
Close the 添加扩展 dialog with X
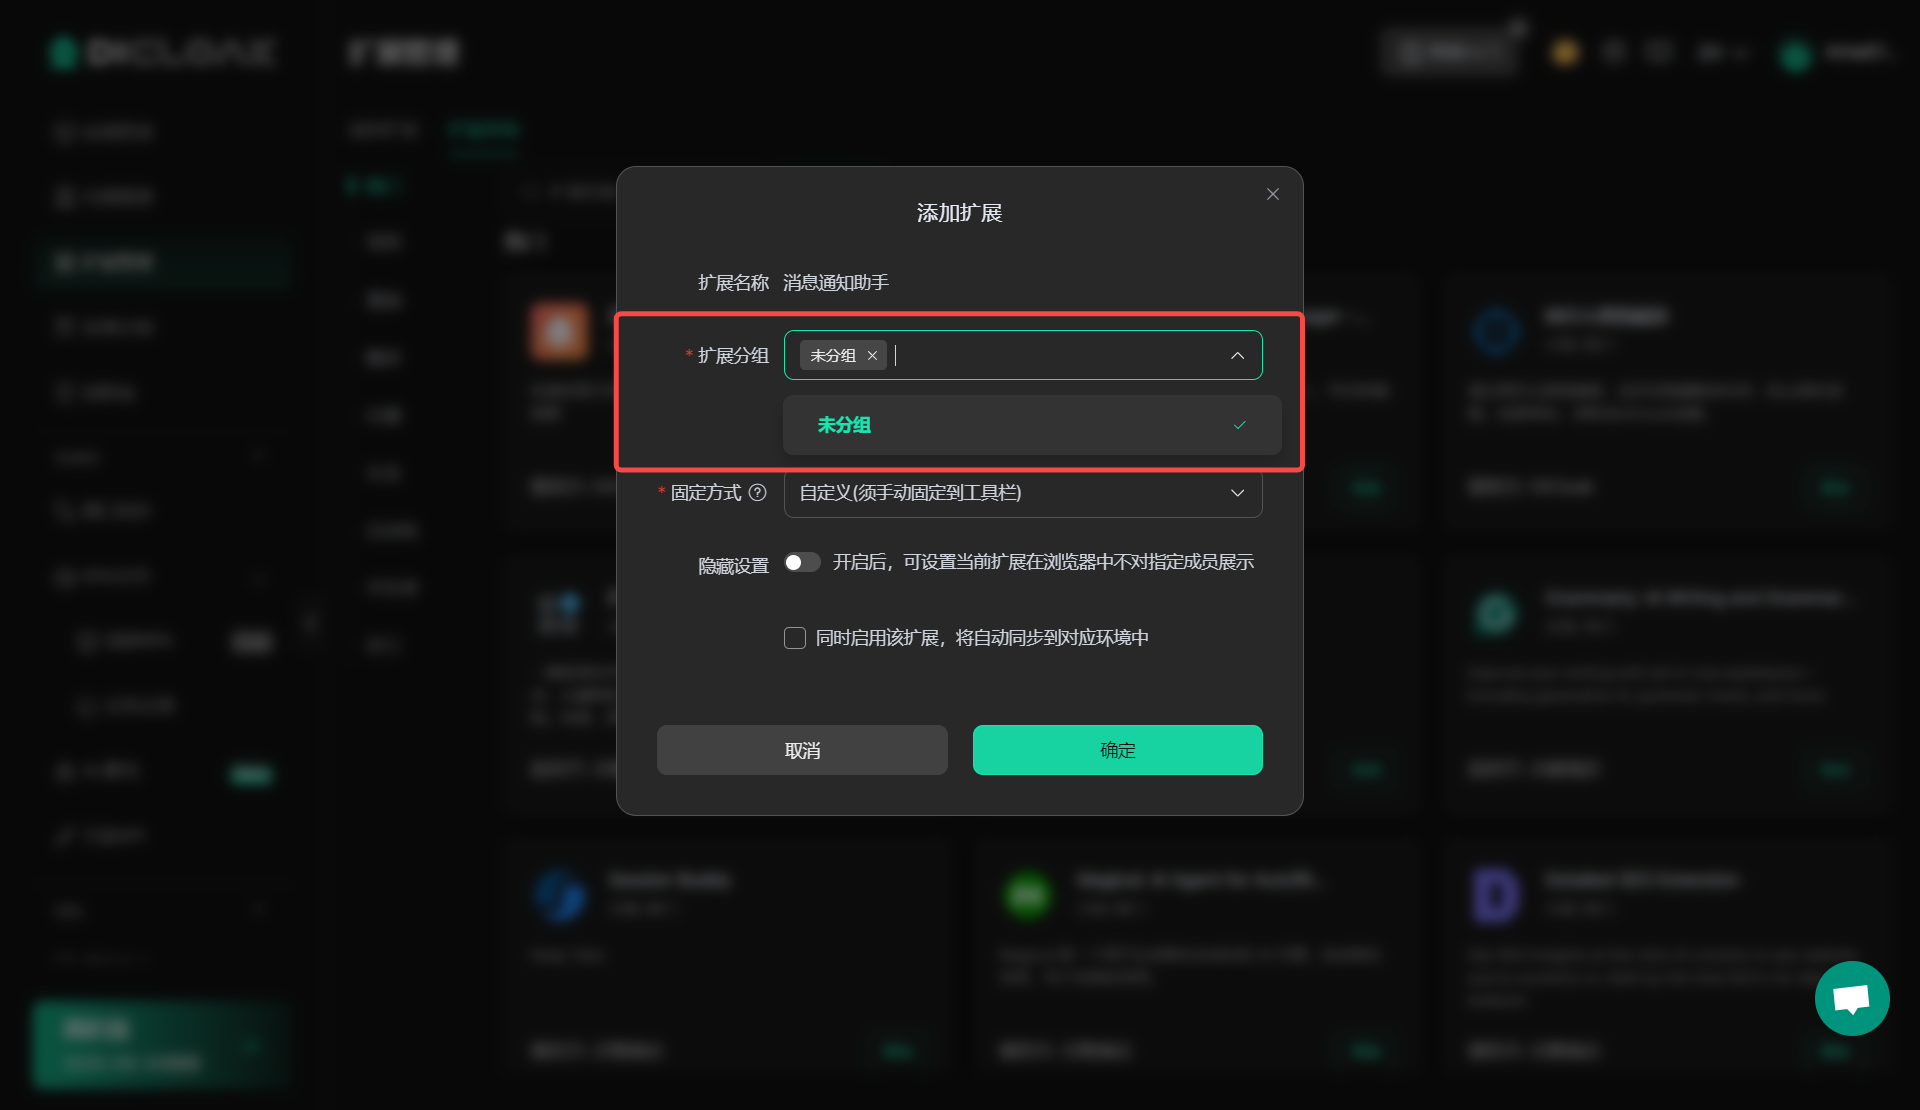pos(1272,194)
